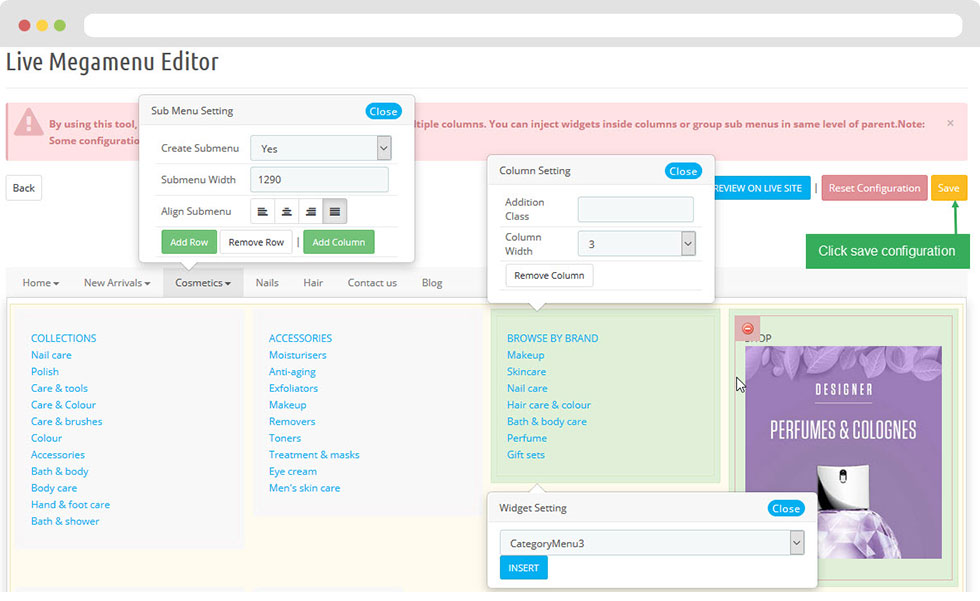Click the Skincare link under Browse by Brand
The height and width of the screenshot is (601, 980).
click(x=526, y=372)
